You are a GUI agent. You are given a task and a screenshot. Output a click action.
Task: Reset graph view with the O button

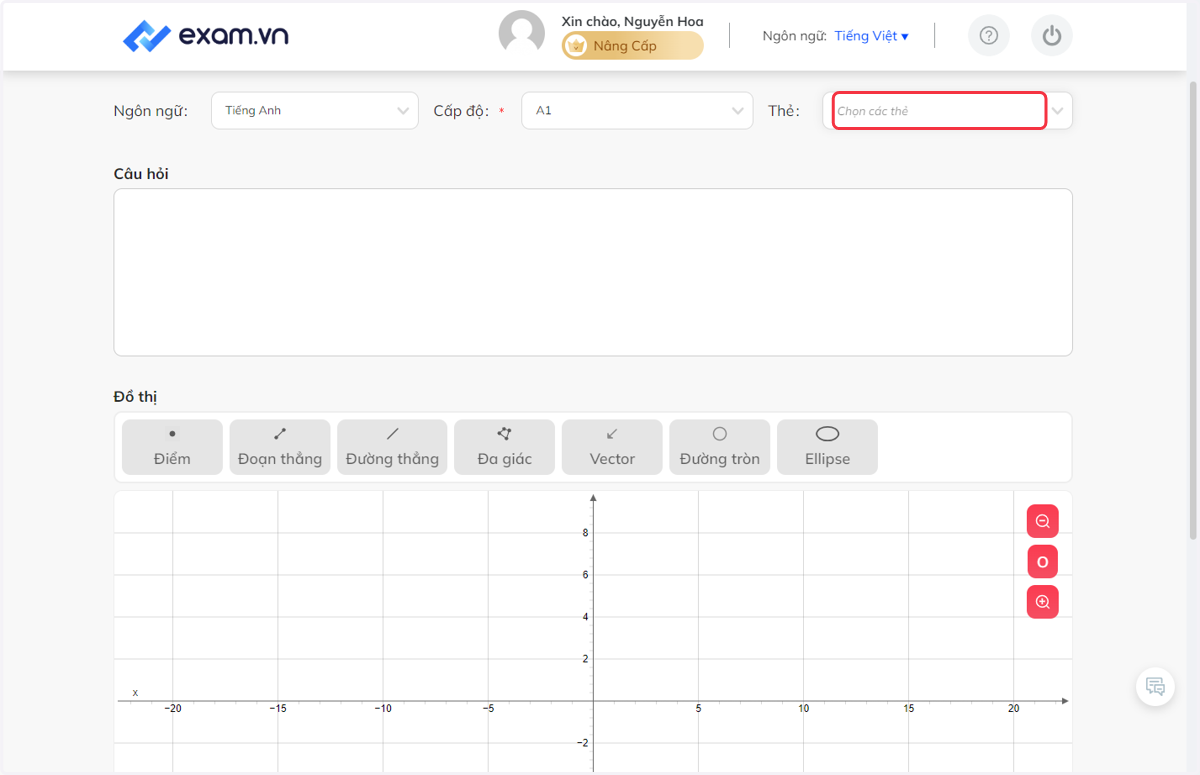(1043, 562)
